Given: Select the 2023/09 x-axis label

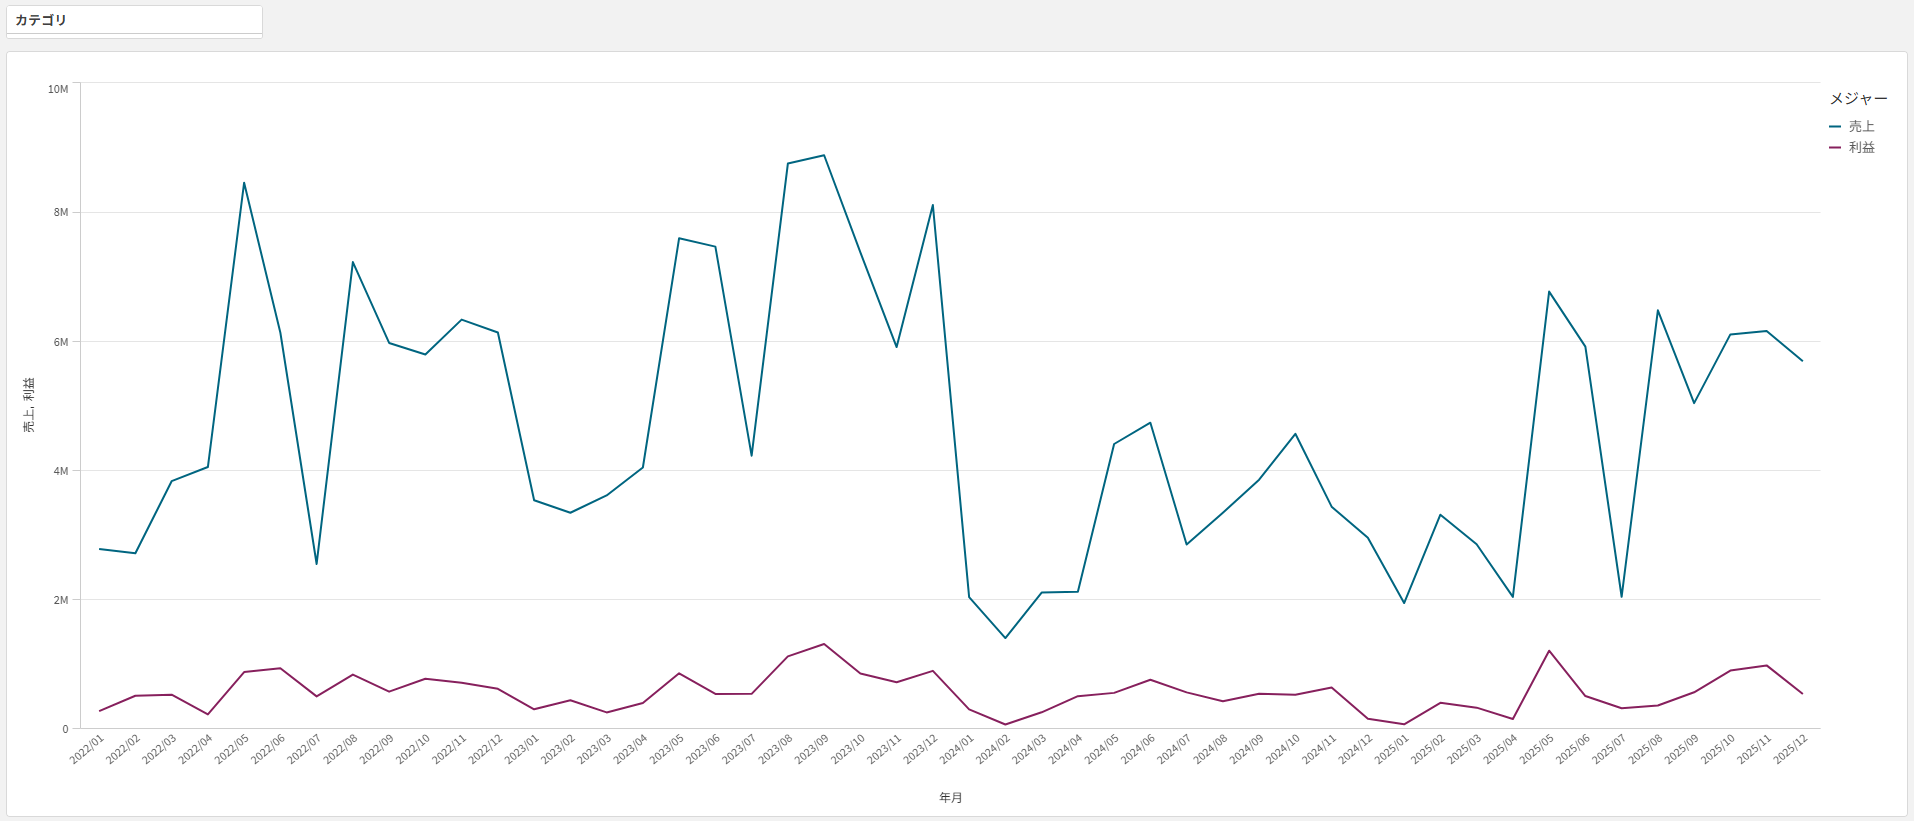Looking at the screenshot, I should point(812,749).
